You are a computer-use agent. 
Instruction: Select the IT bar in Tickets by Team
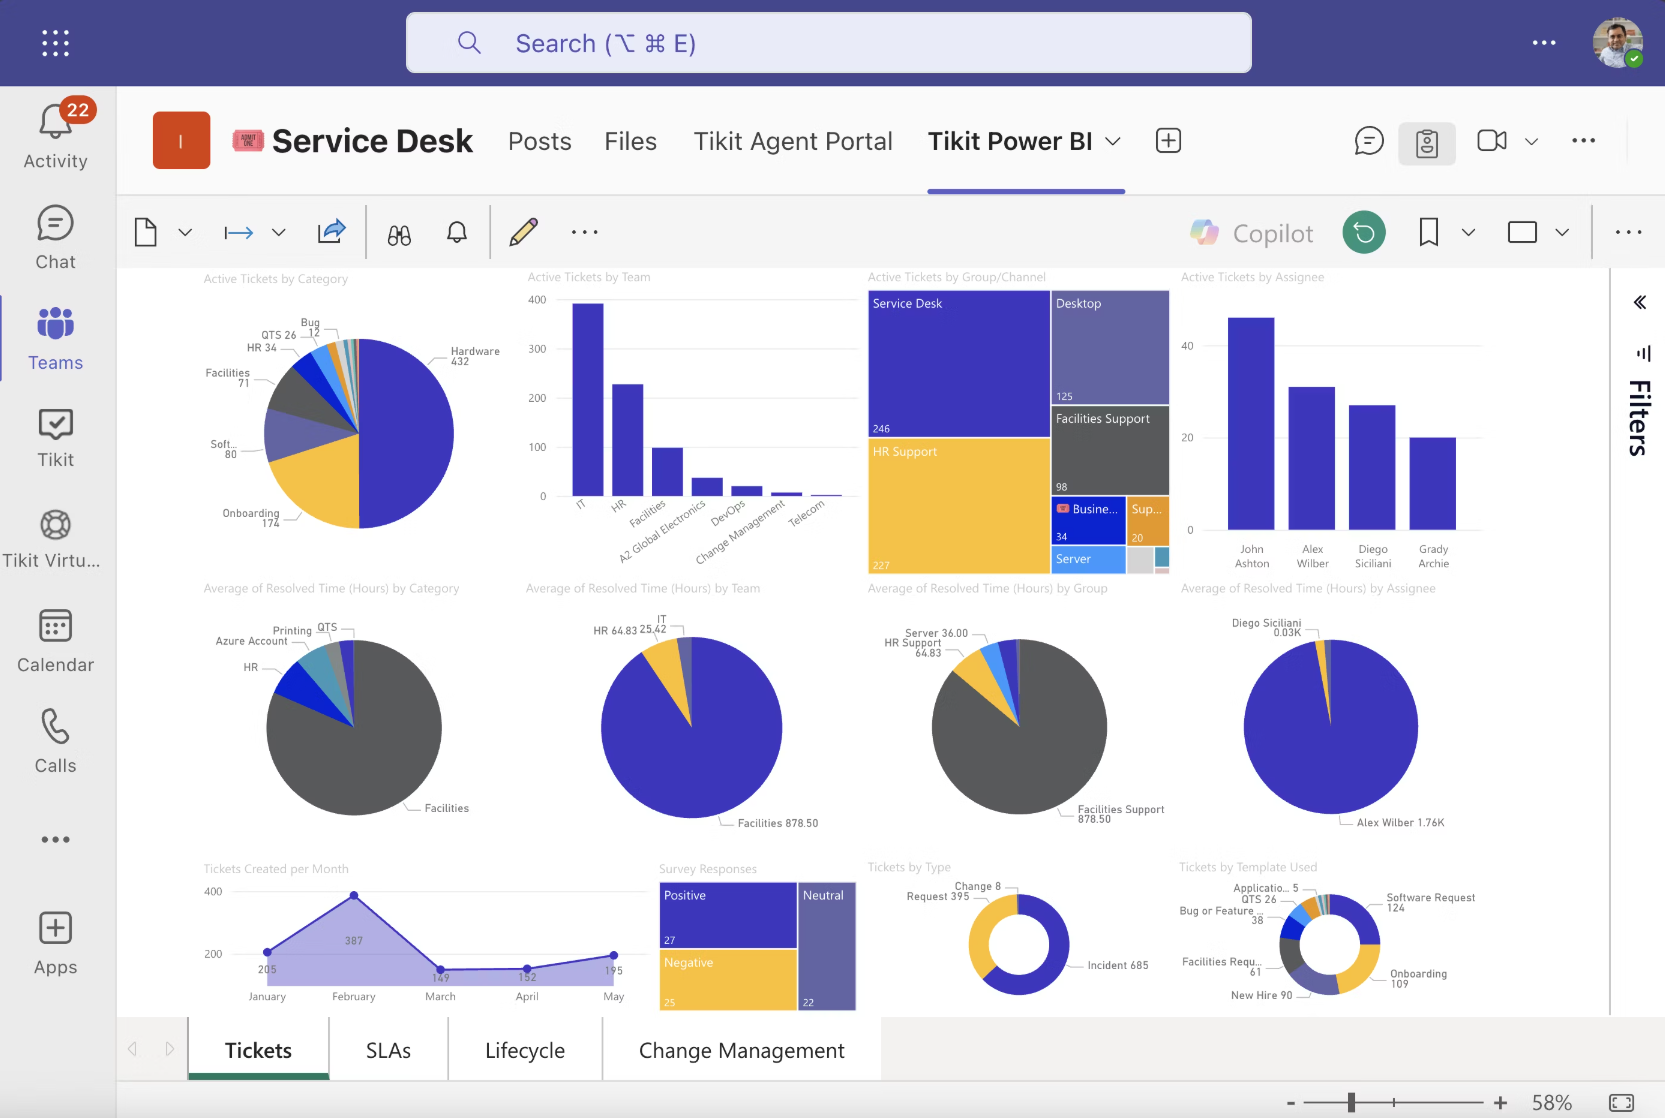pos(588,400)
